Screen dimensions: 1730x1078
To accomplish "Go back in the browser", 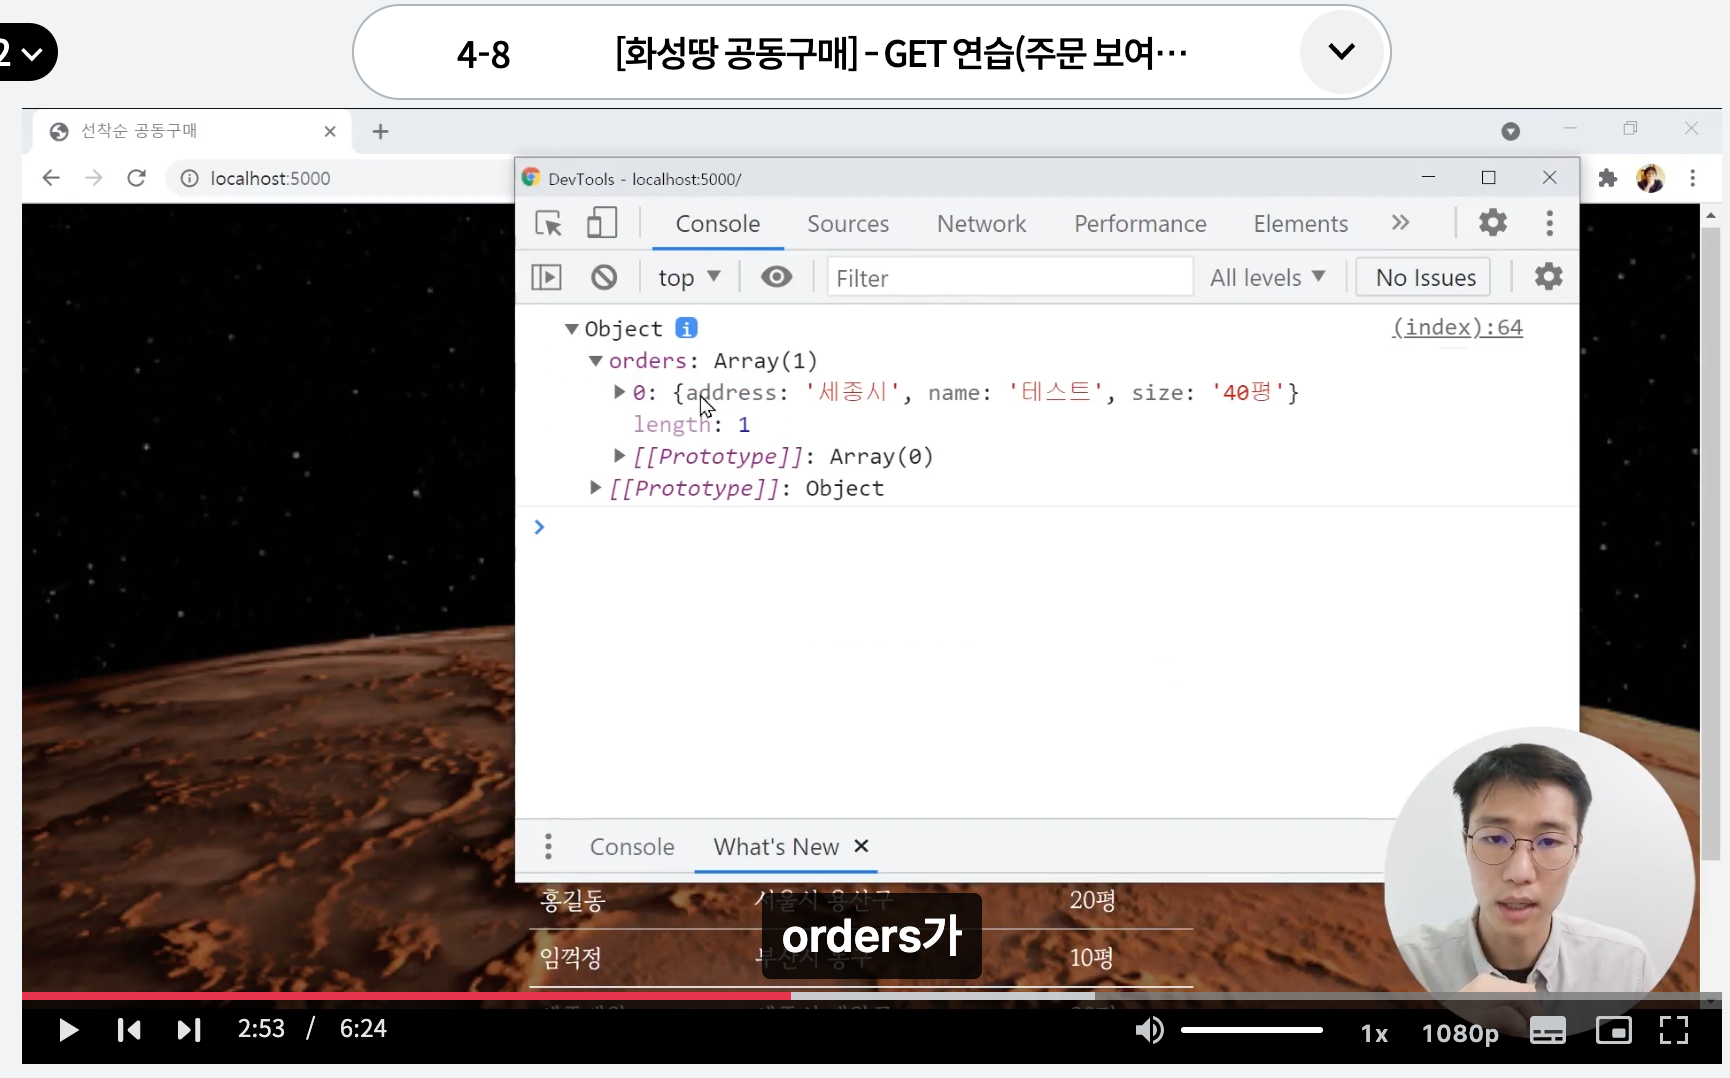I will pos(51,178).
